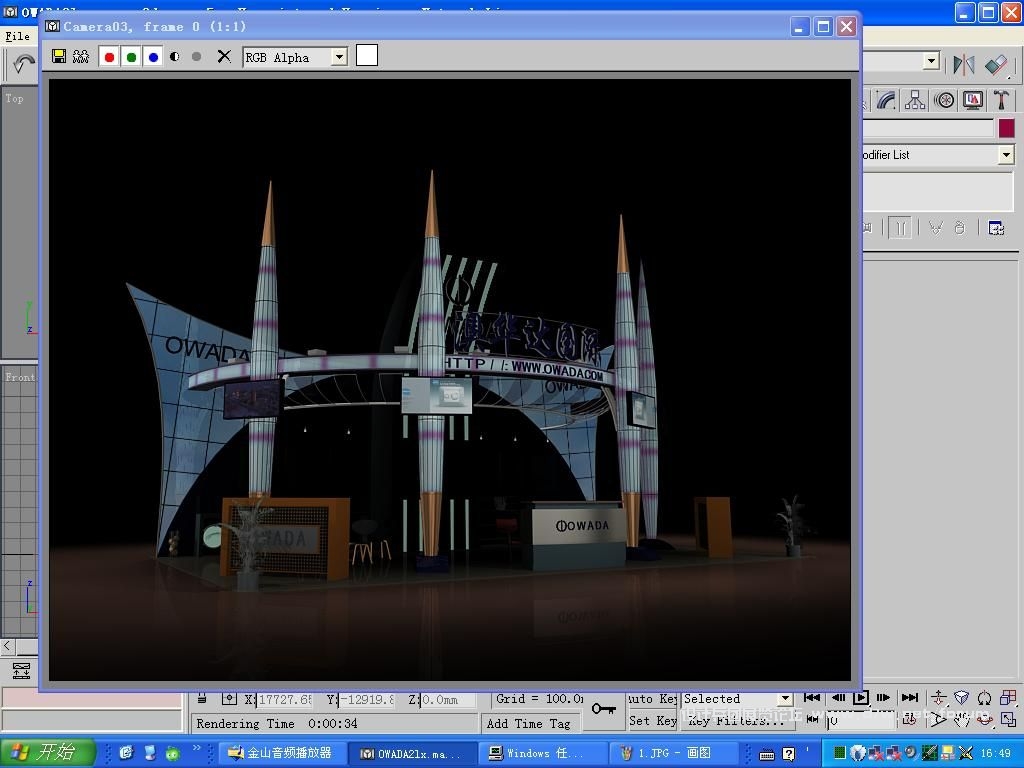The image size is (1024, 768).
Task: Click the large Set Keys key icon
Action: (x=603, y=709)
